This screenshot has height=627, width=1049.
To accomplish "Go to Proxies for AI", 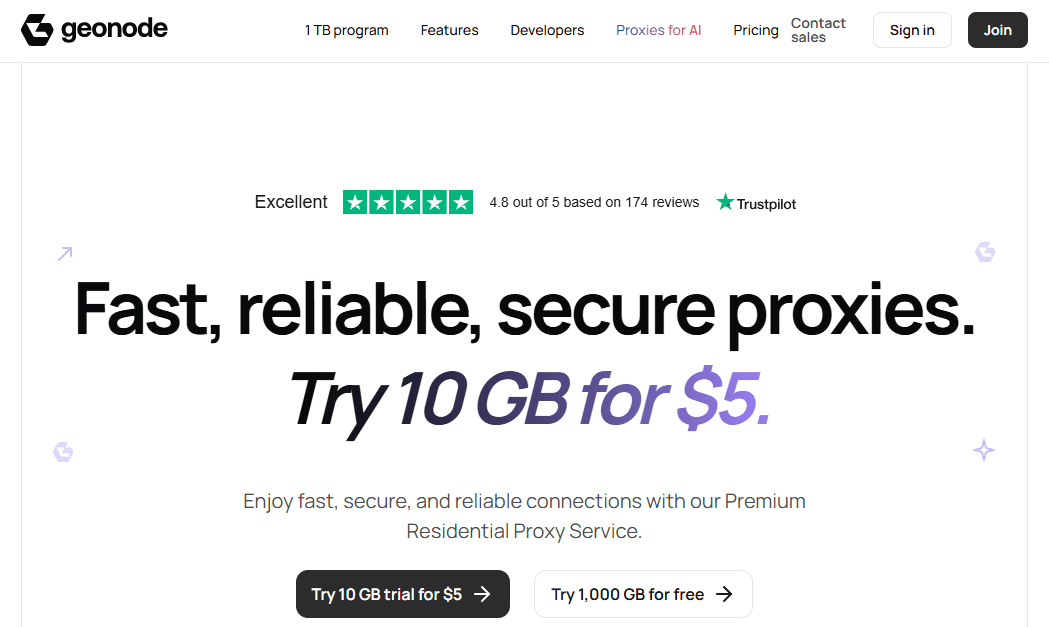I will tap(658, 30).
